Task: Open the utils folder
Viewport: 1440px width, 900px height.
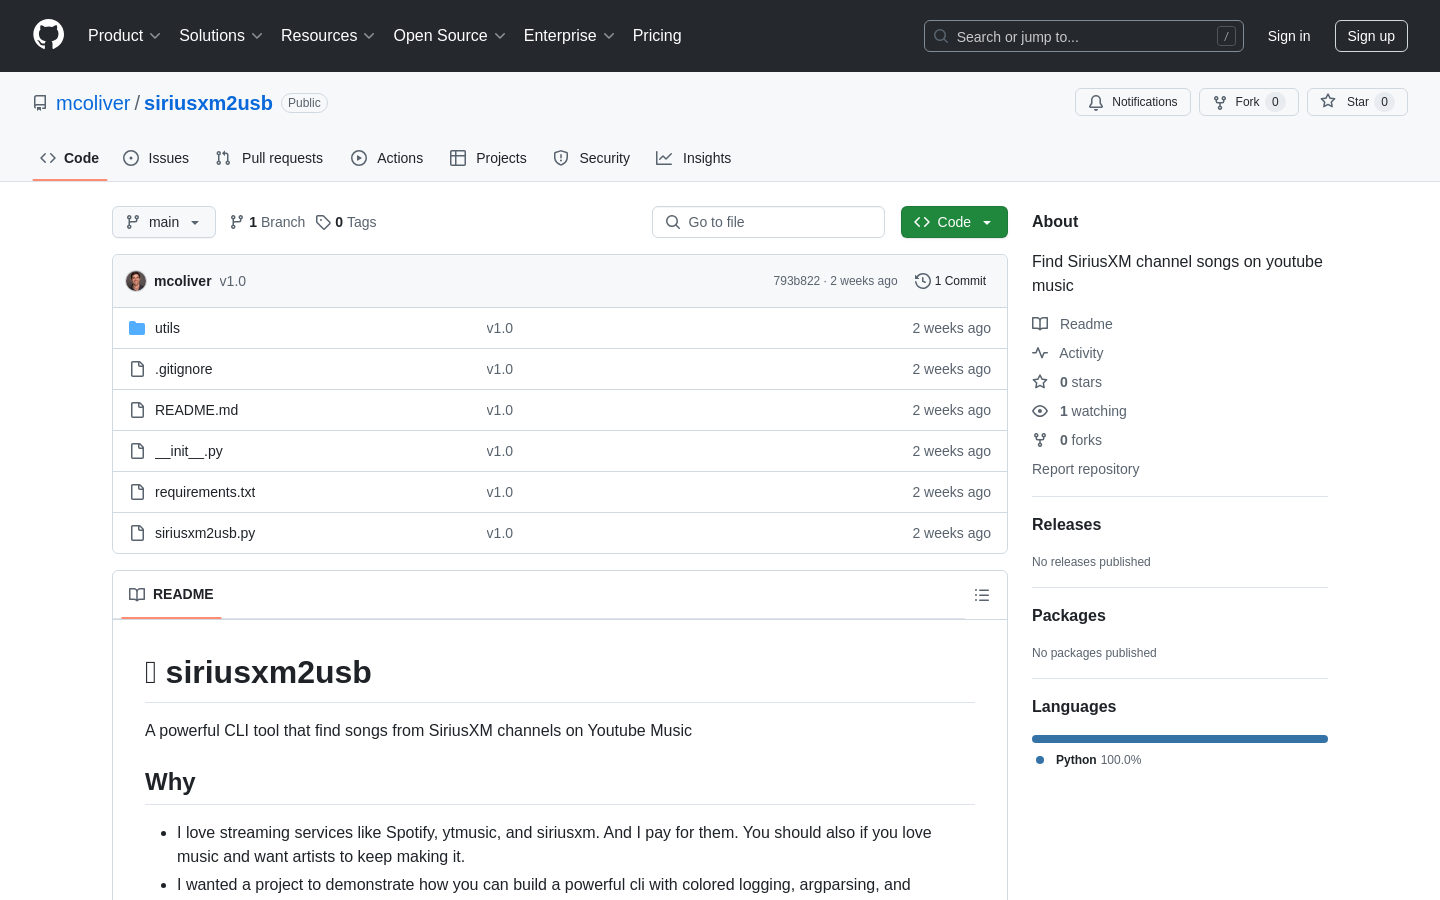Action: [167, 328]
